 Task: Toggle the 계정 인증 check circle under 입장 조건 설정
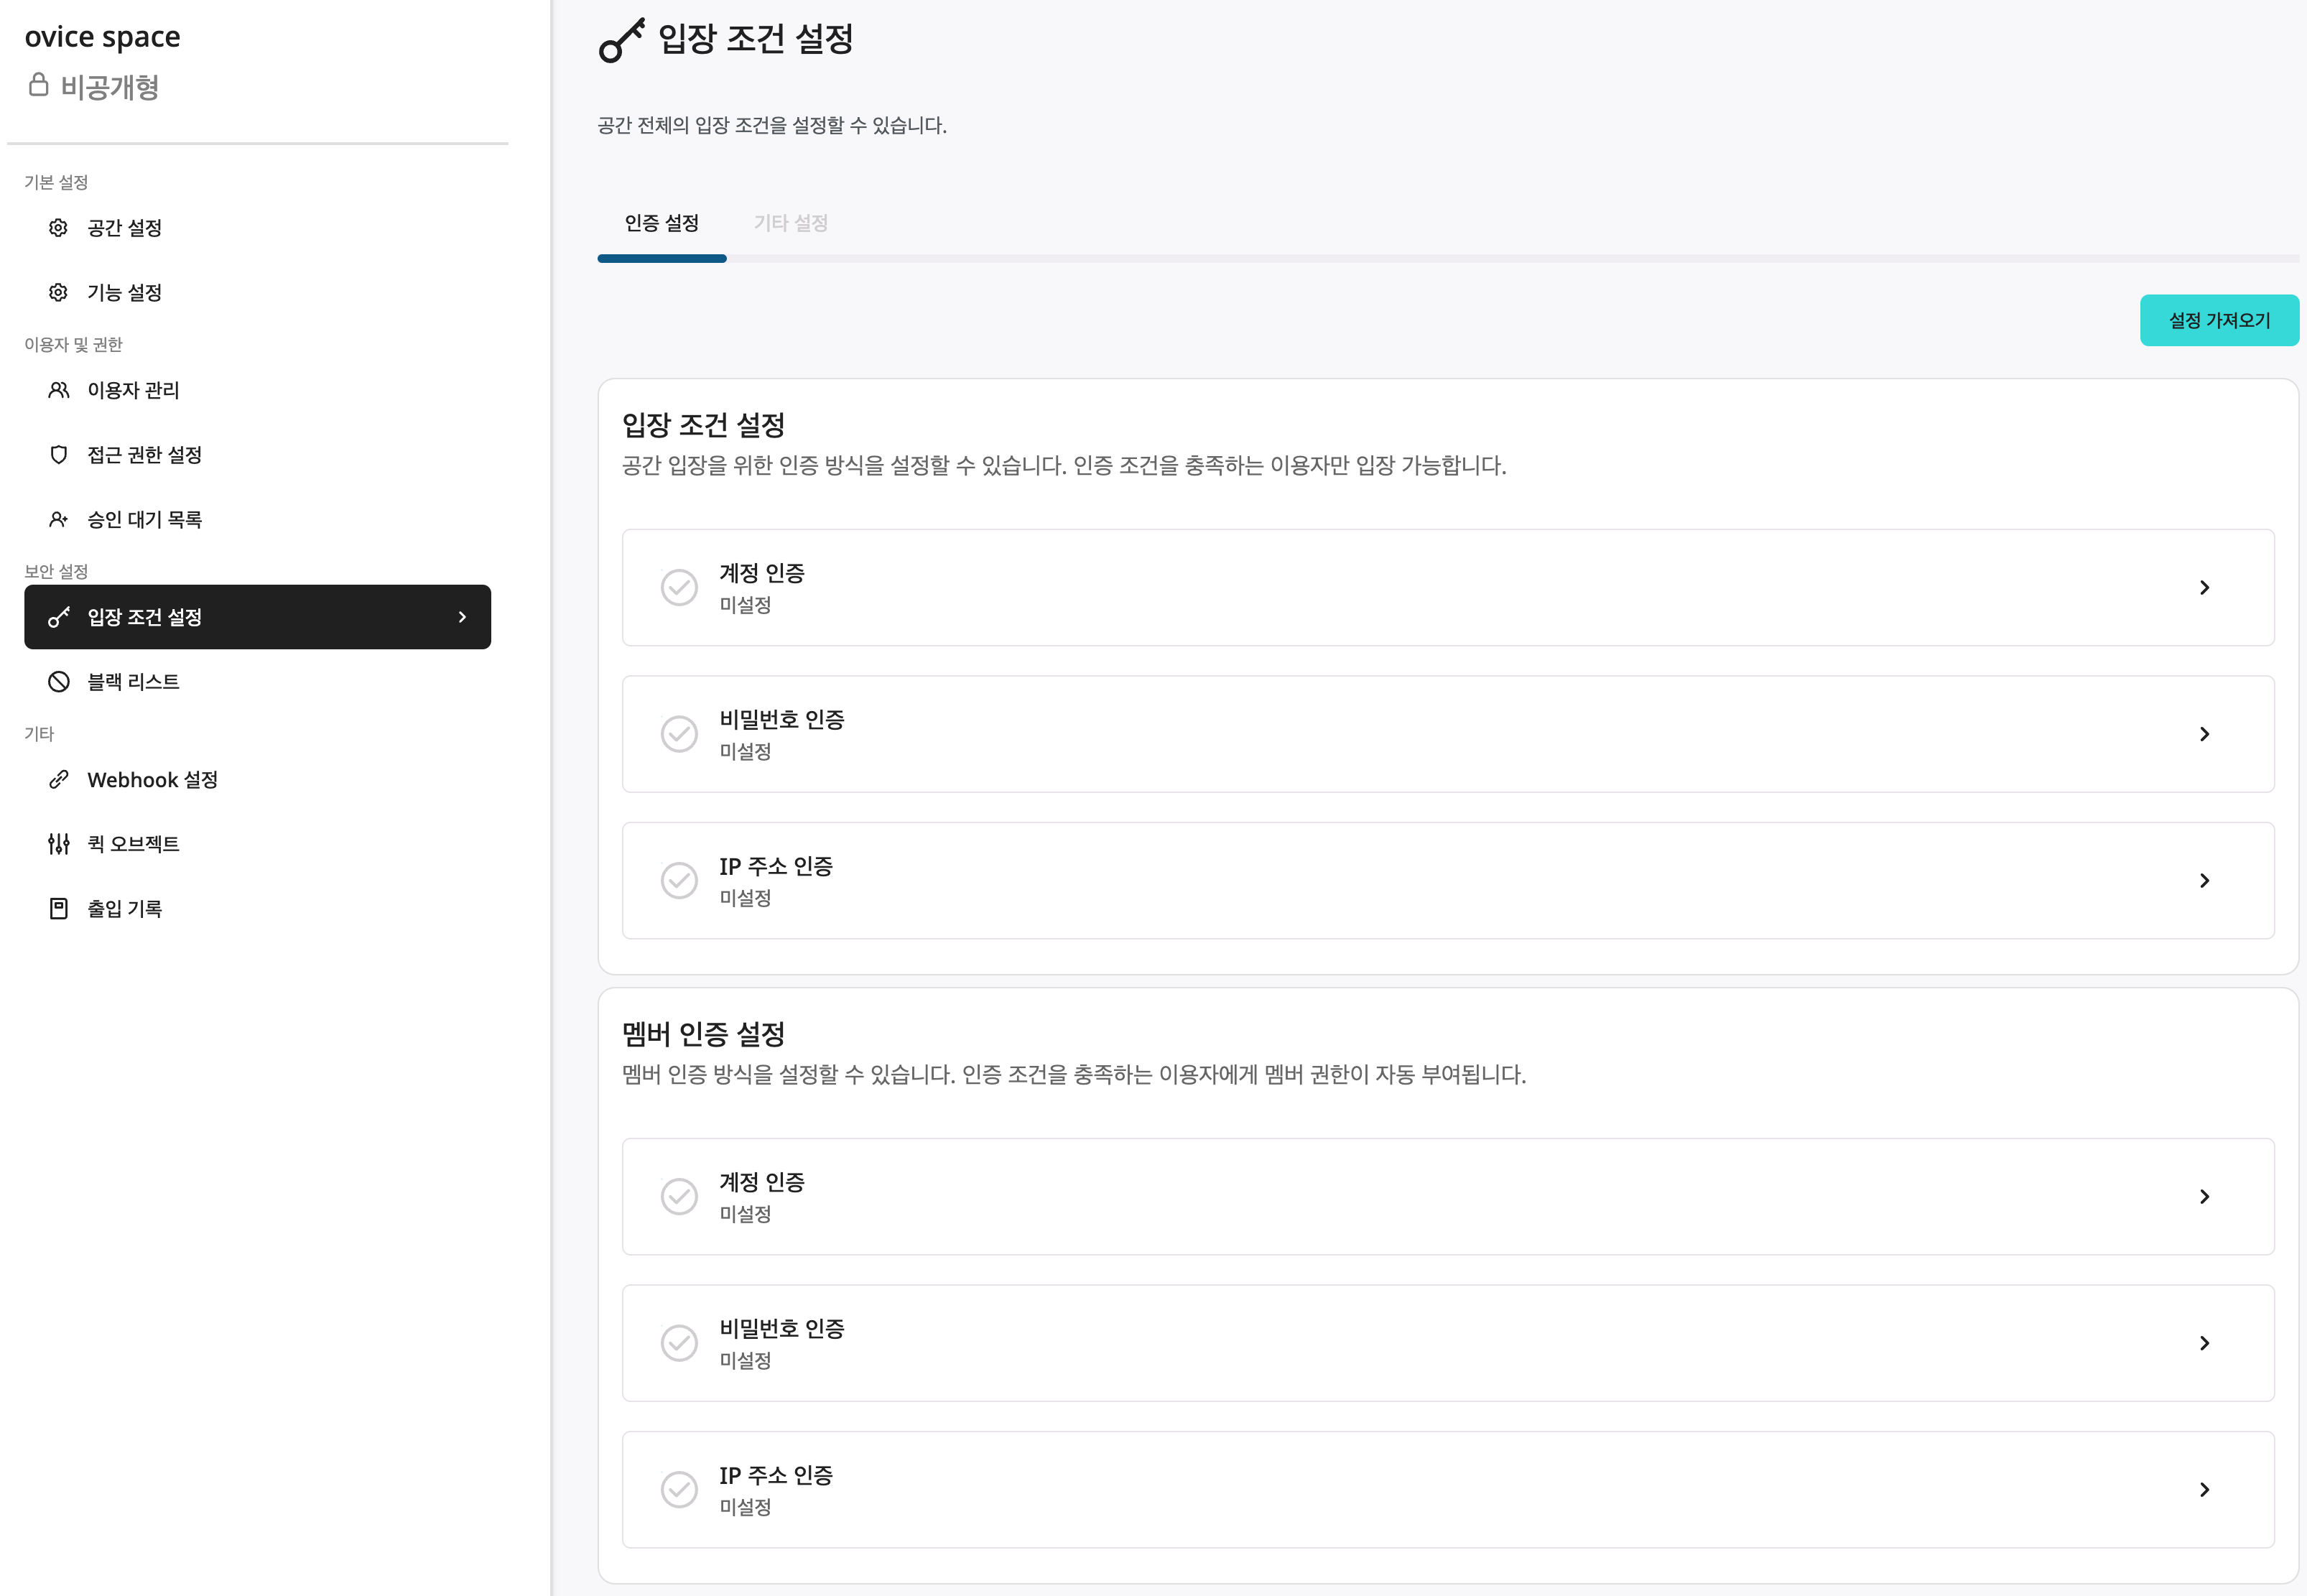679,587
